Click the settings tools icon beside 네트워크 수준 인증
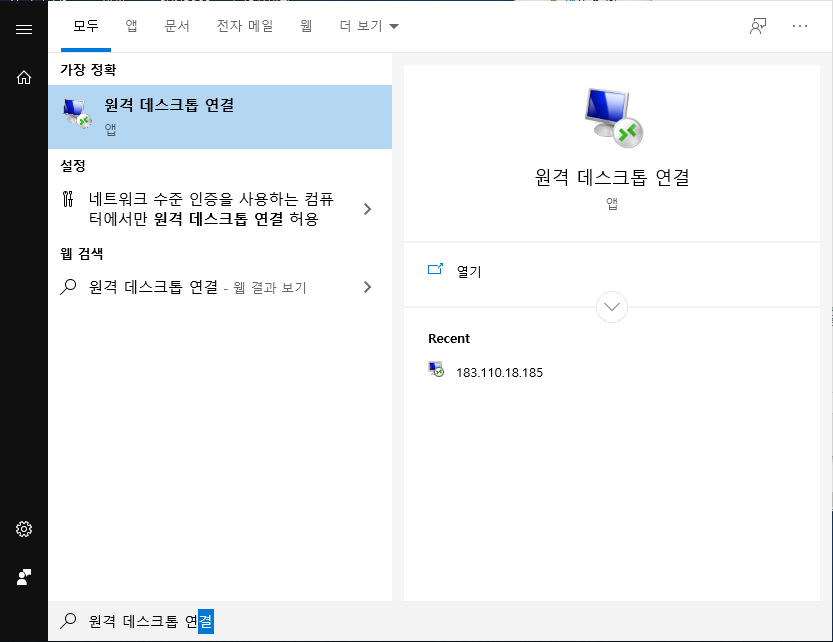 coord(68,199)
